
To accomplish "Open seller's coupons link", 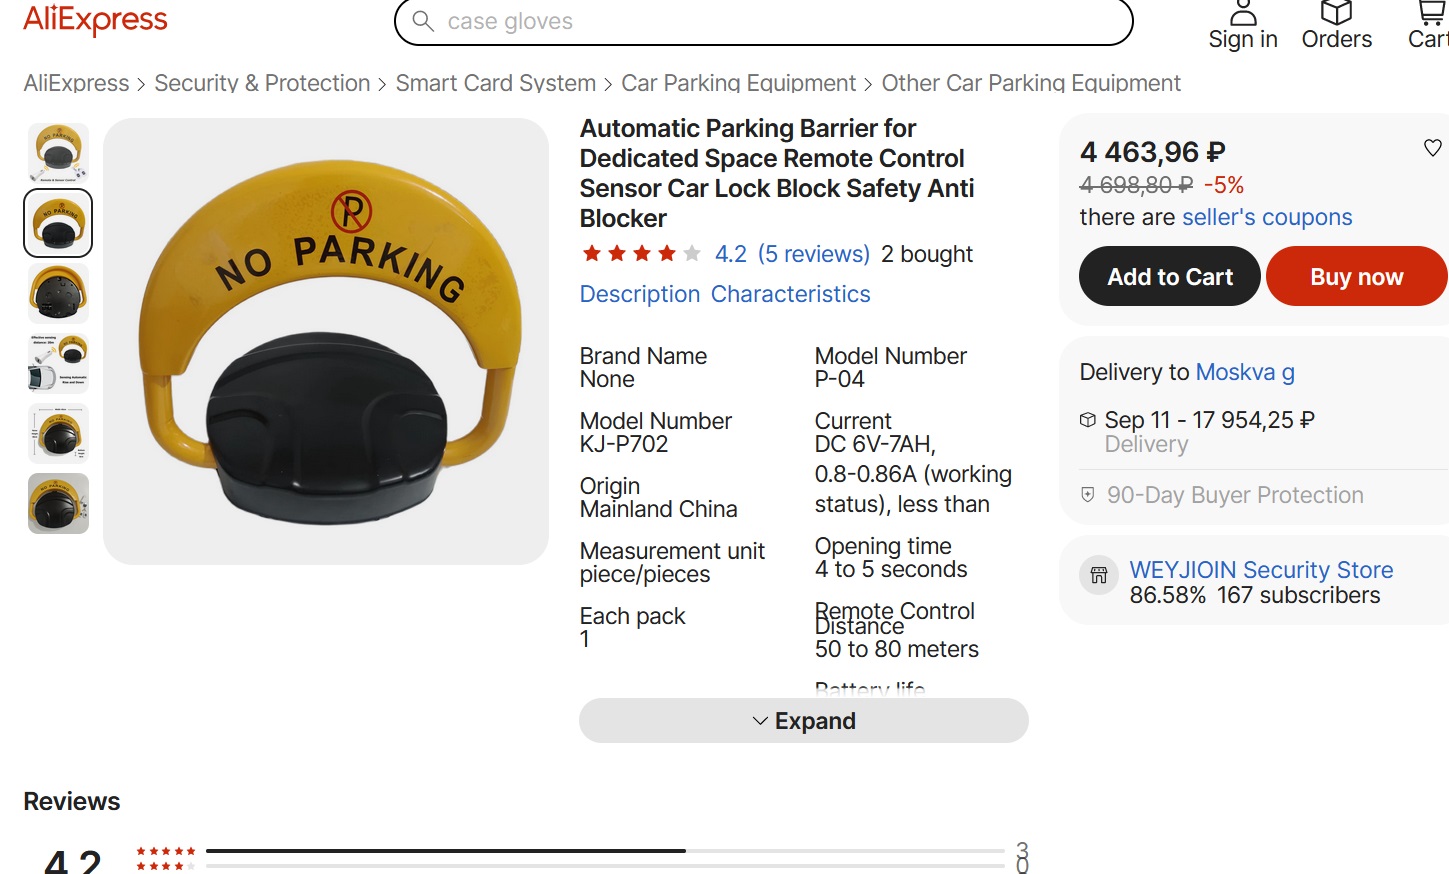I will click(x=1266, y=217).
